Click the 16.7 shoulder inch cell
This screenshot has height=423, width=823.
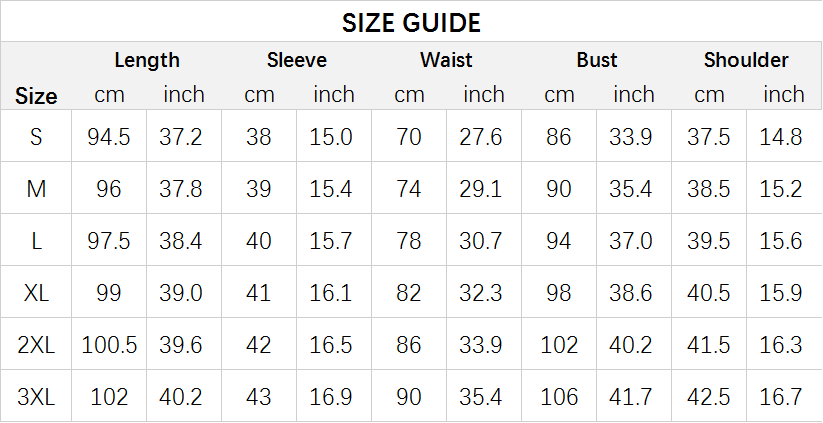(x=781, y=397)
